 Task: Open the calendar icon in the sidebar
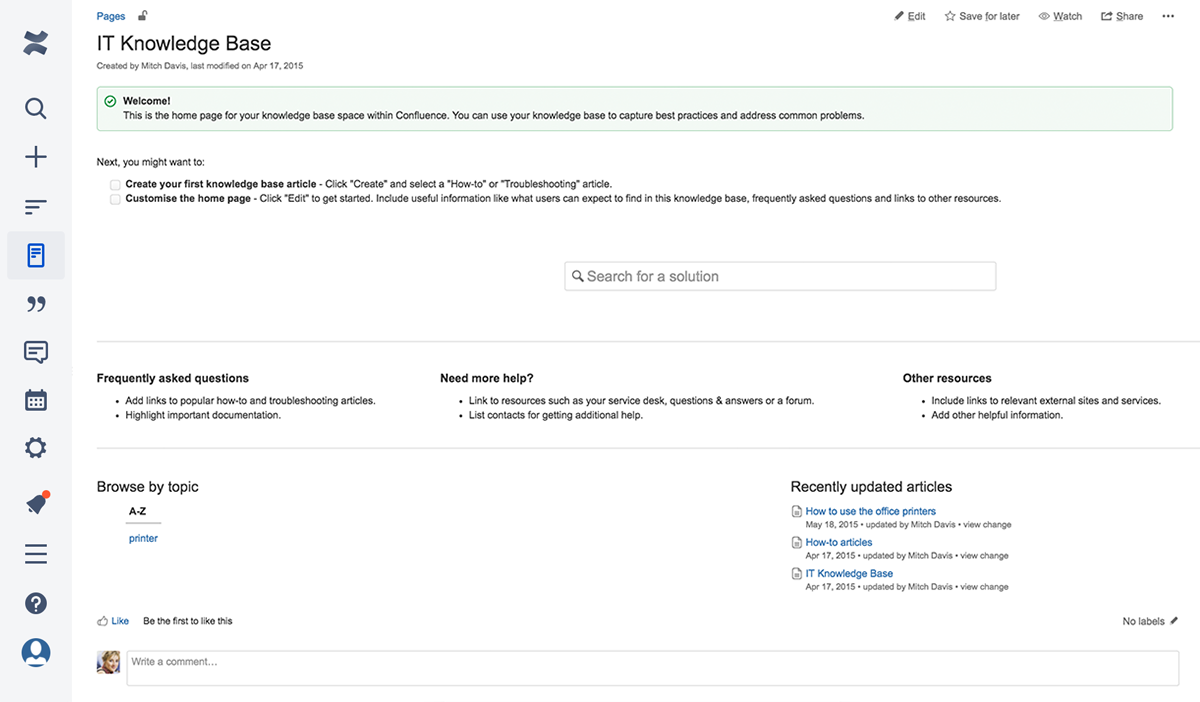(x=36, y=400)
